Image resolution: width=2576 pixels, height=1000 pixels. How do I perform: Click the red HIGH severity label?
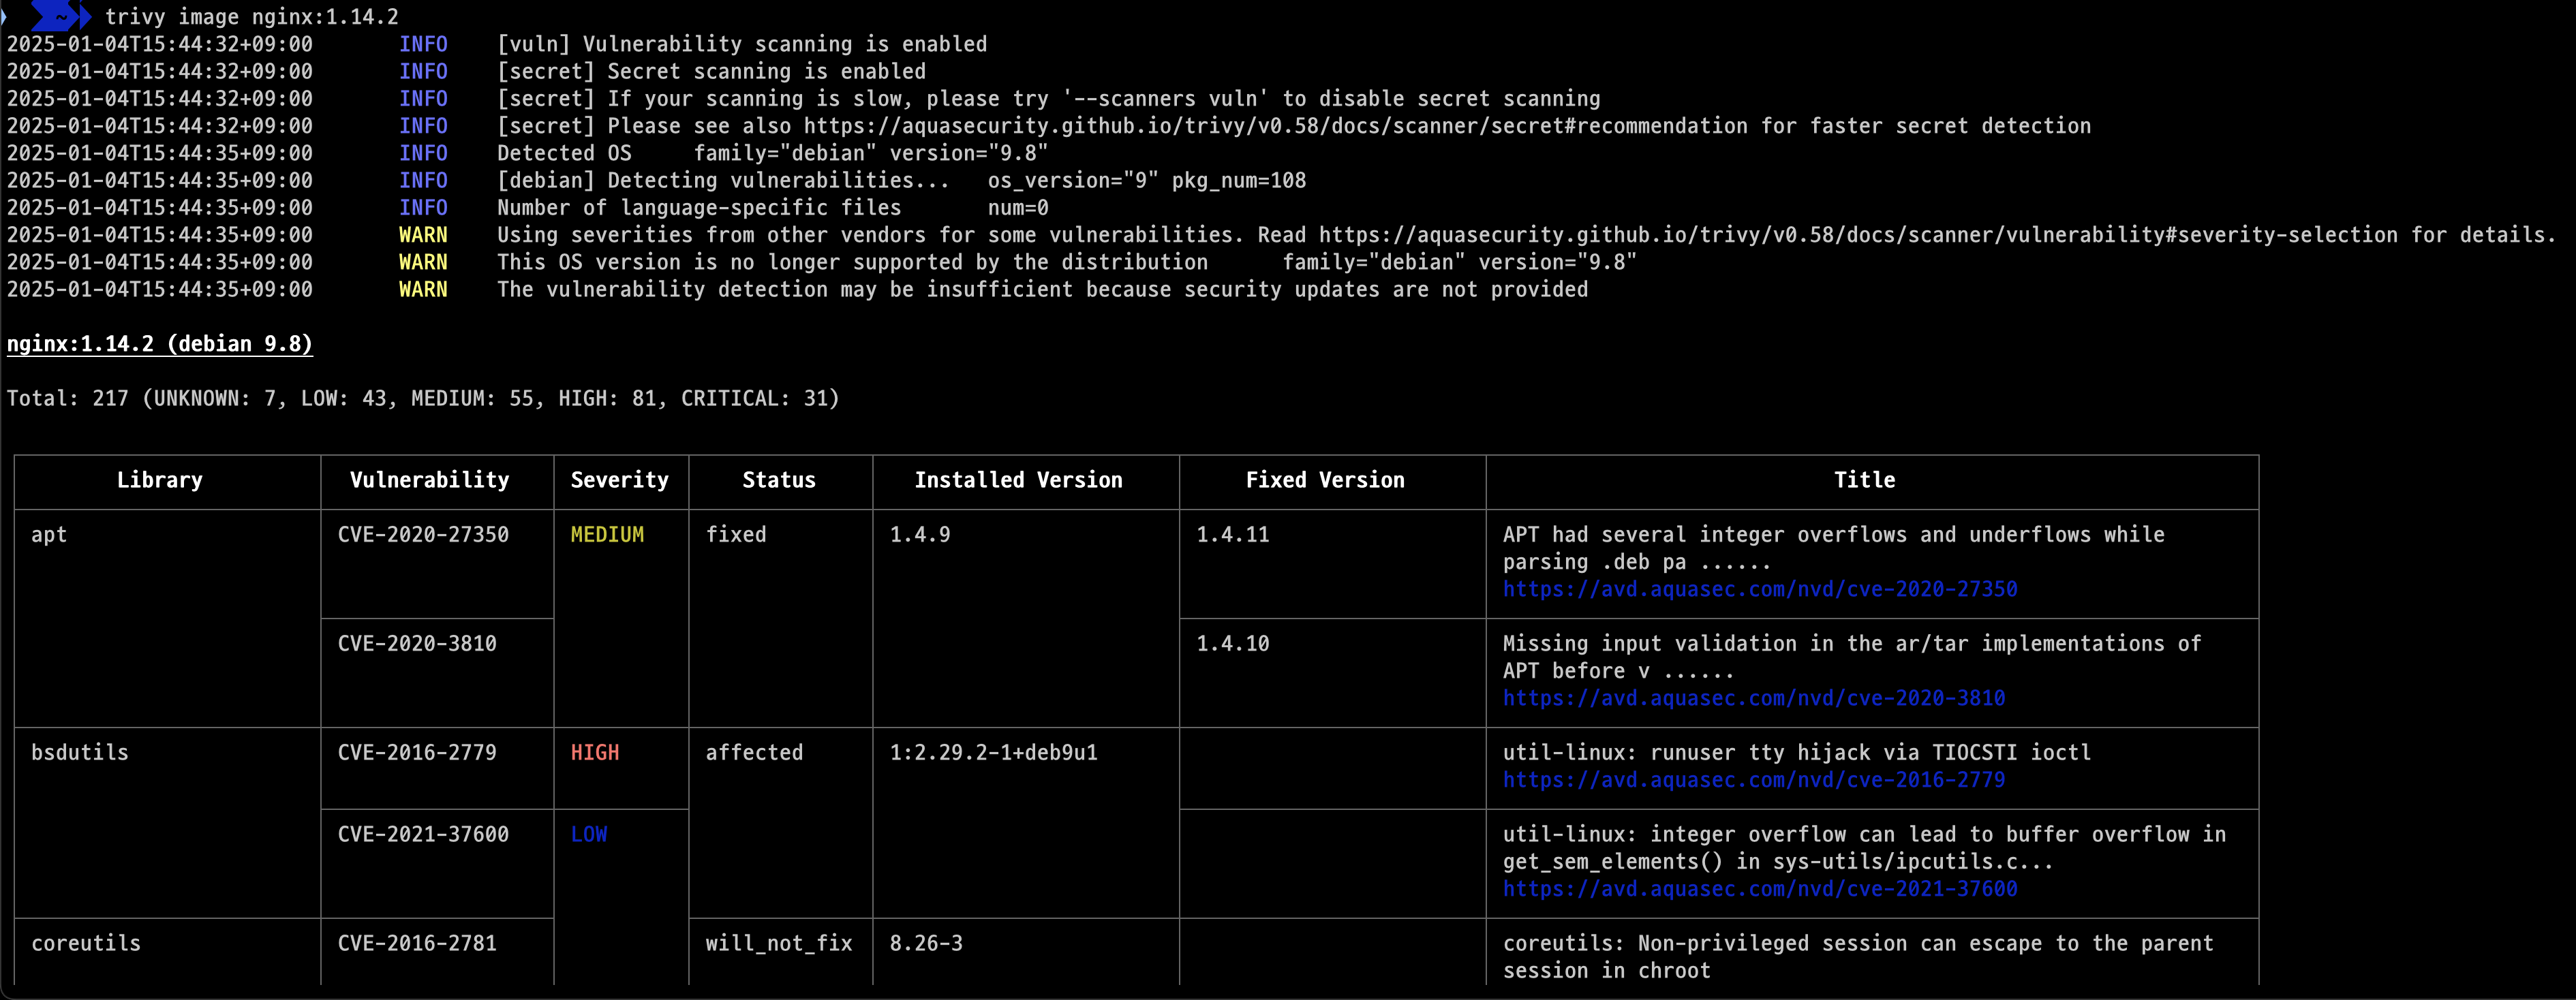coord(595,753)
